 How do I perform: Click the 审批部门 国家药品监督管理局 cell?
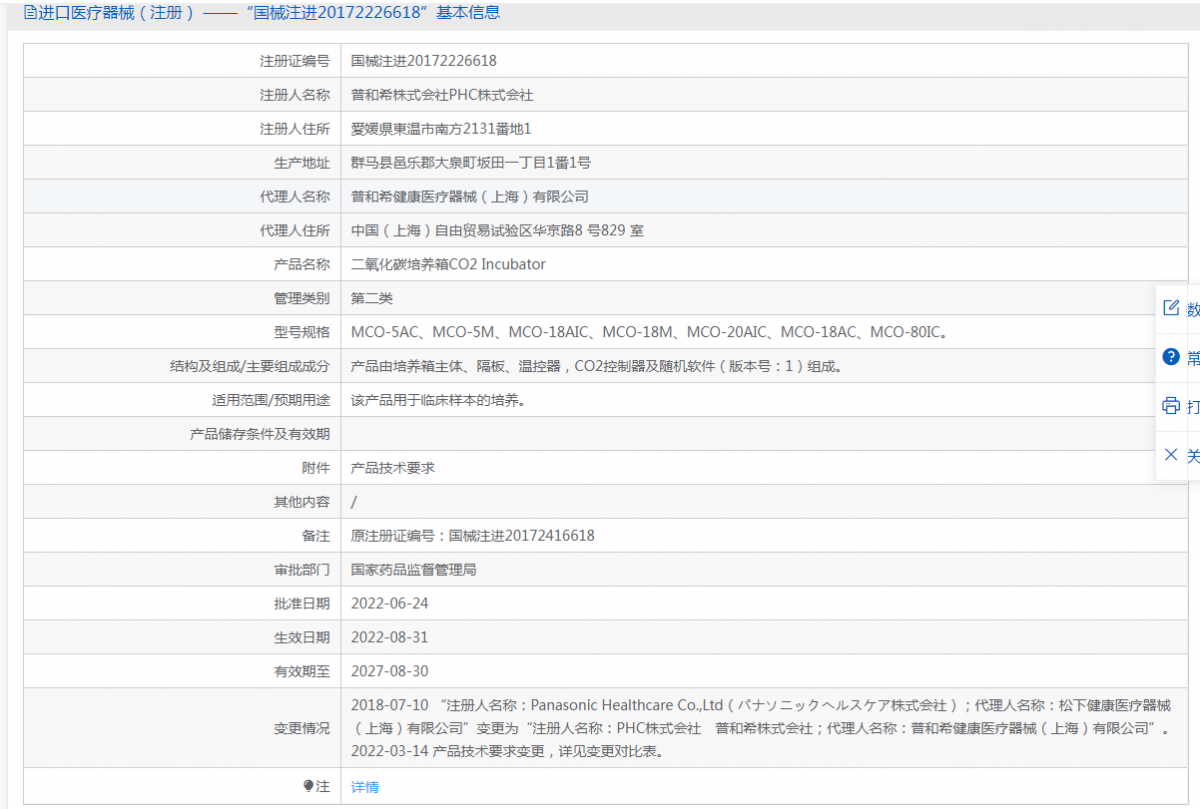pos(419,569)
